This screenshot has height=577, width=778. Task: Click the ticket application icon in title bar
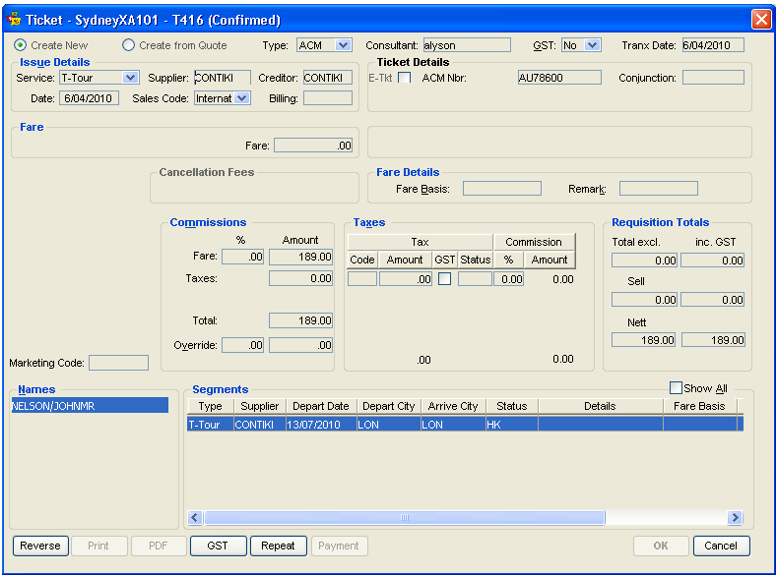coord(14,20)
